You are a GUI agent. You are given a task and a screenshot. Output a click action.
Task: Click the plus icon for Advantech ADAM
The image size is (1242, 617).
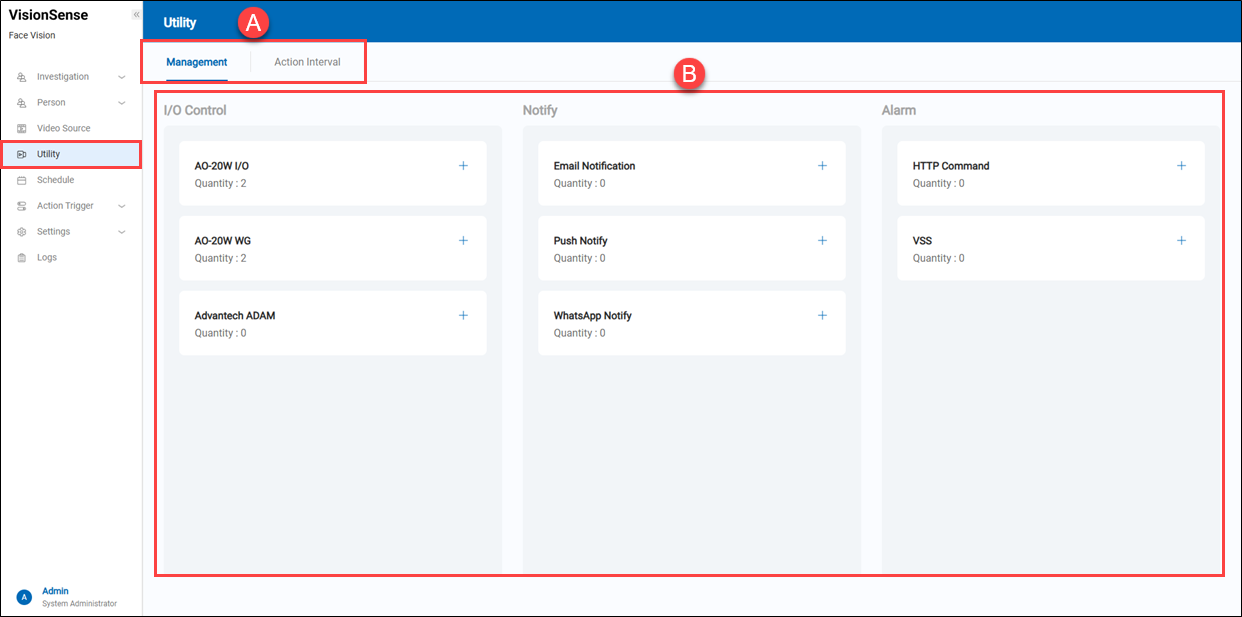coord(463,316)
